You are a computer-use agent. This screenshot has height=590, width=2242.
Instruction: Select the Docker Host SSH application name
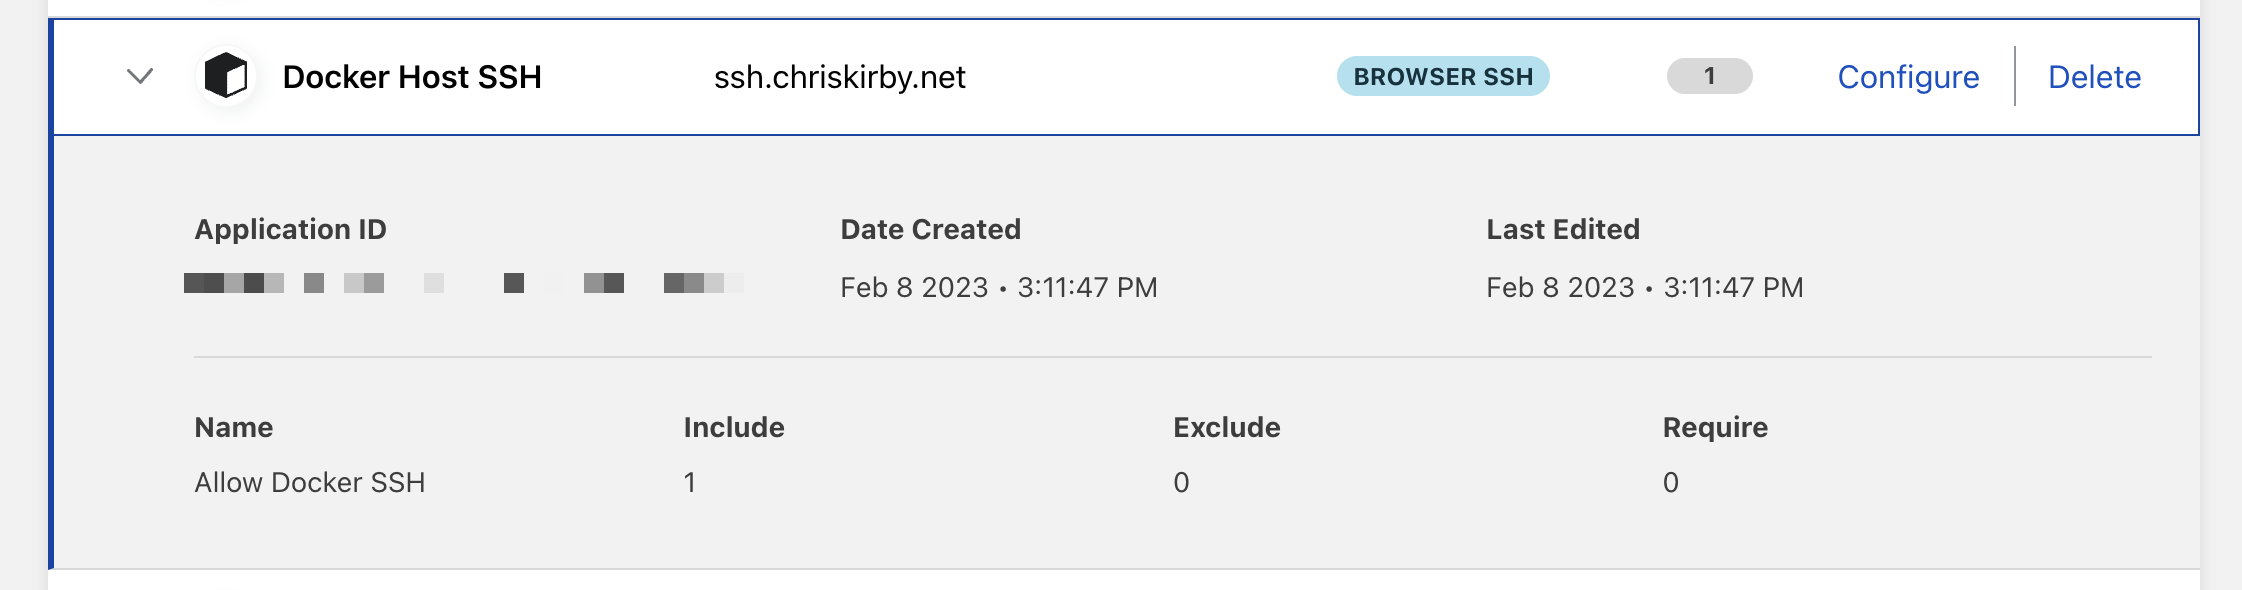coord(412,77)
